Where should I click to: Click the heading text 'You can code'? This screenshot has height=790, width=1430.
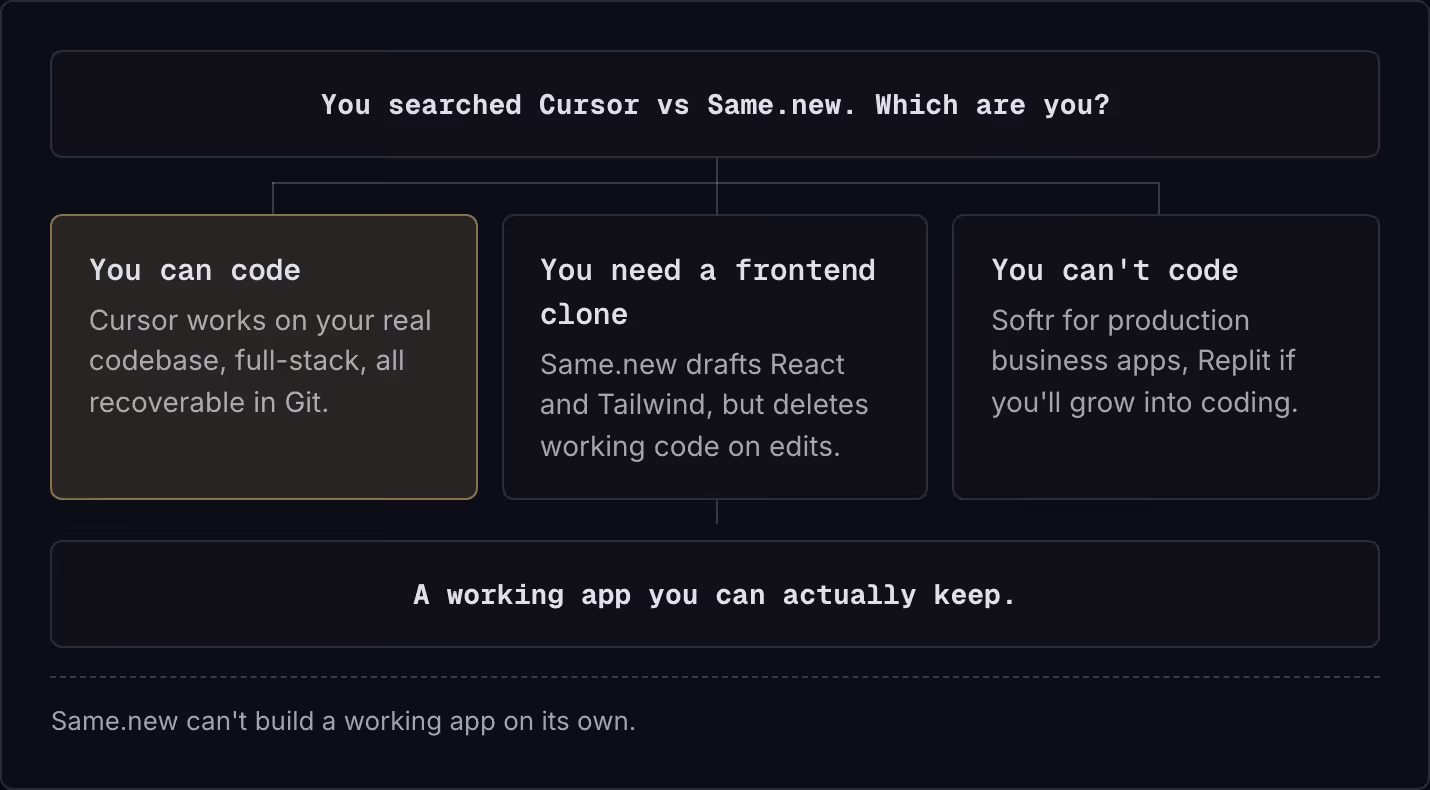click(x=195, y=270)
